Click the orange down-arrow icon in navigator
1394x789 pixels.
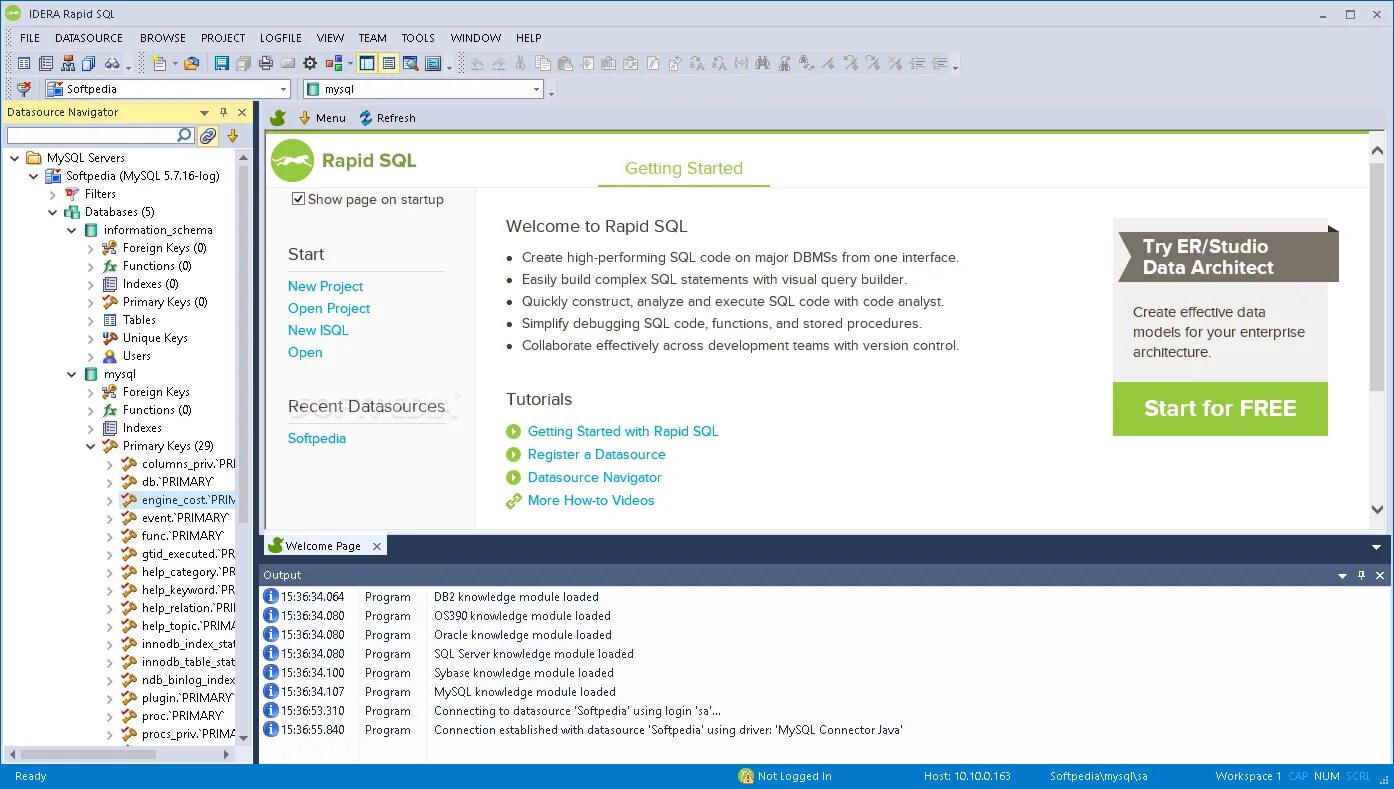pos(232,136)
